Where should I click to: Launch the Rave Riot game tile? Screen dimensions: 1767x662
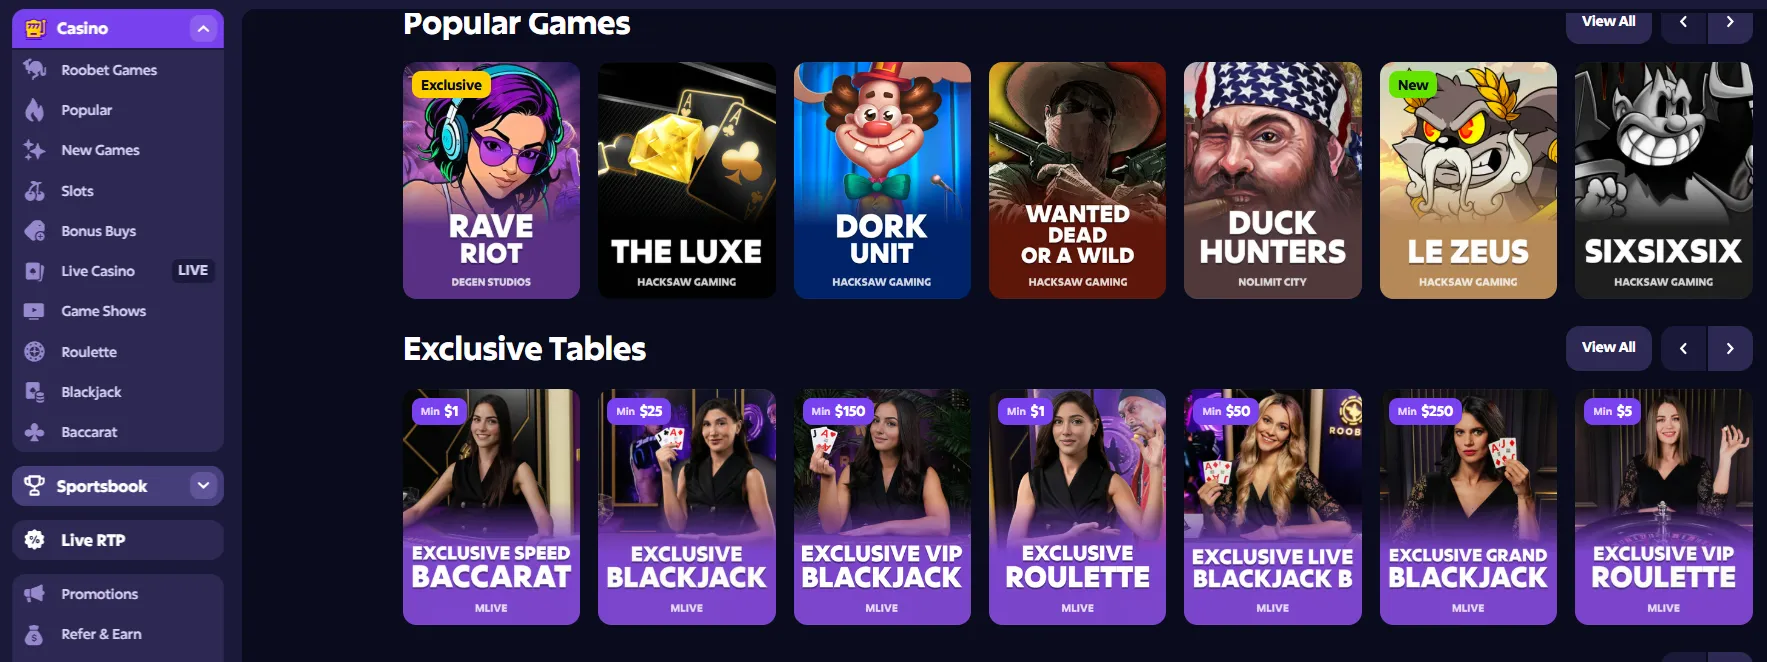point(491,180)
